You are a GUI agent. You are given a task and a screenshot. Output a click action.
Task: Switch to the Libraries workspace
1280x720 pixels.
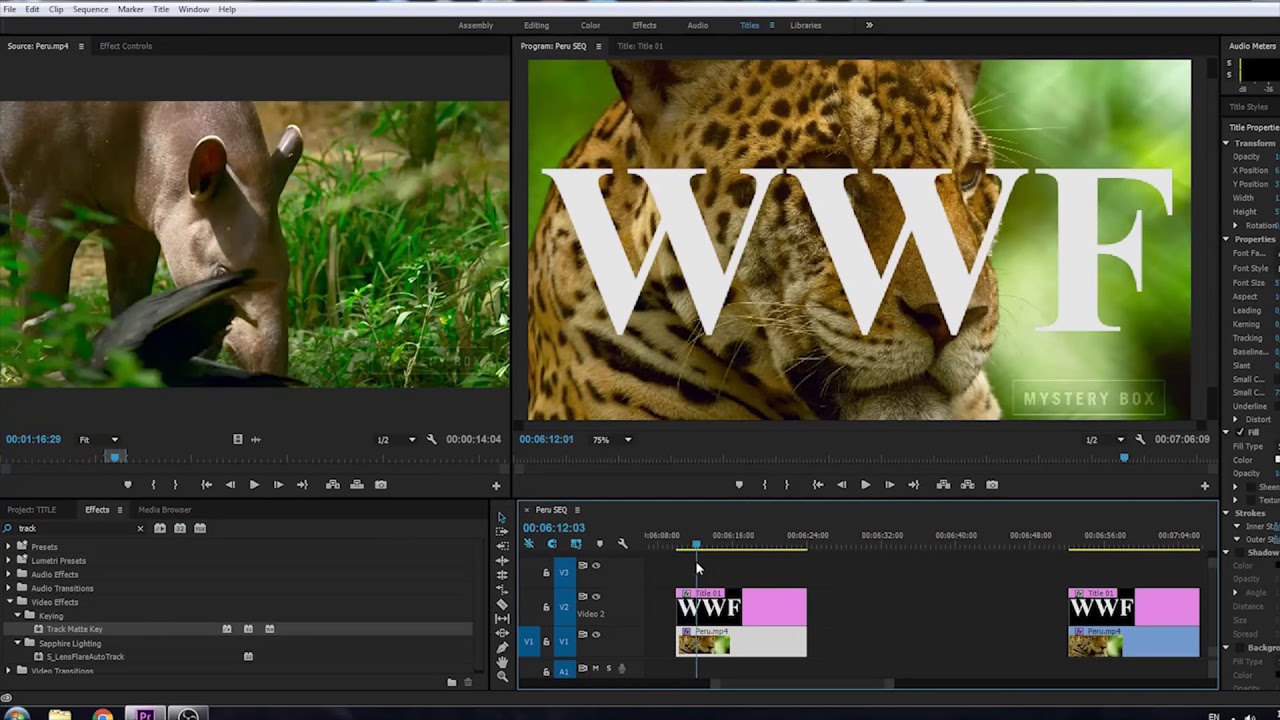coord(806,25)
